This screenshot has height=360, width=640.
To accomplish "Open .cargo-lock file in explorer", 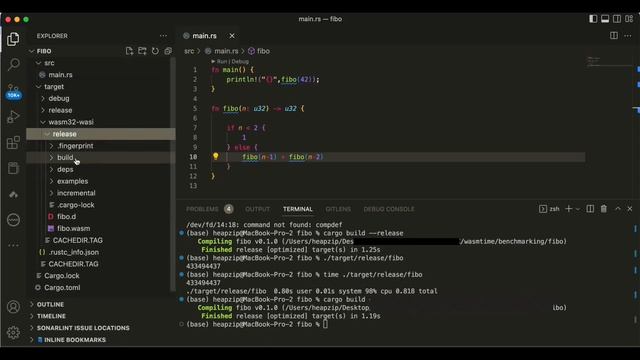I will click(x=76, y=205).
